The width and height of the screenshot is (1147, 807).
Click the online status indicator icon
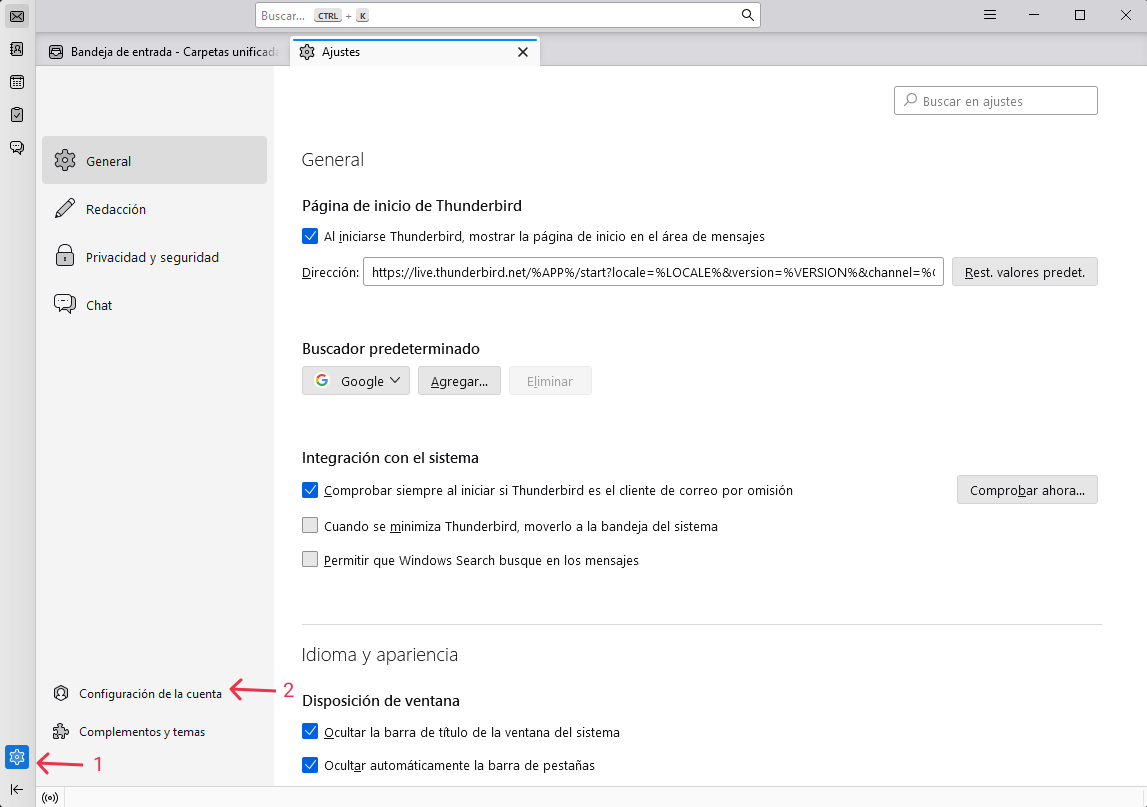[50, 797]
